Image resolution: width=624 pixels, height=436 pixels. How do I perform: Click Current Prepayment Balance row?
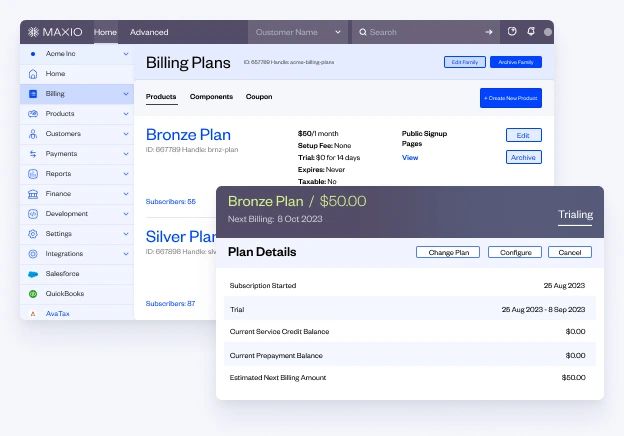coord(410,356)
